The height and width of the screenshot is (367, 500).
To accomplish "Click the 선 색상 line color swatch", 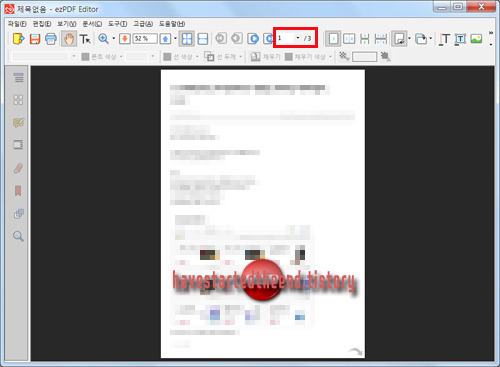I will click(x=167, y=57).
